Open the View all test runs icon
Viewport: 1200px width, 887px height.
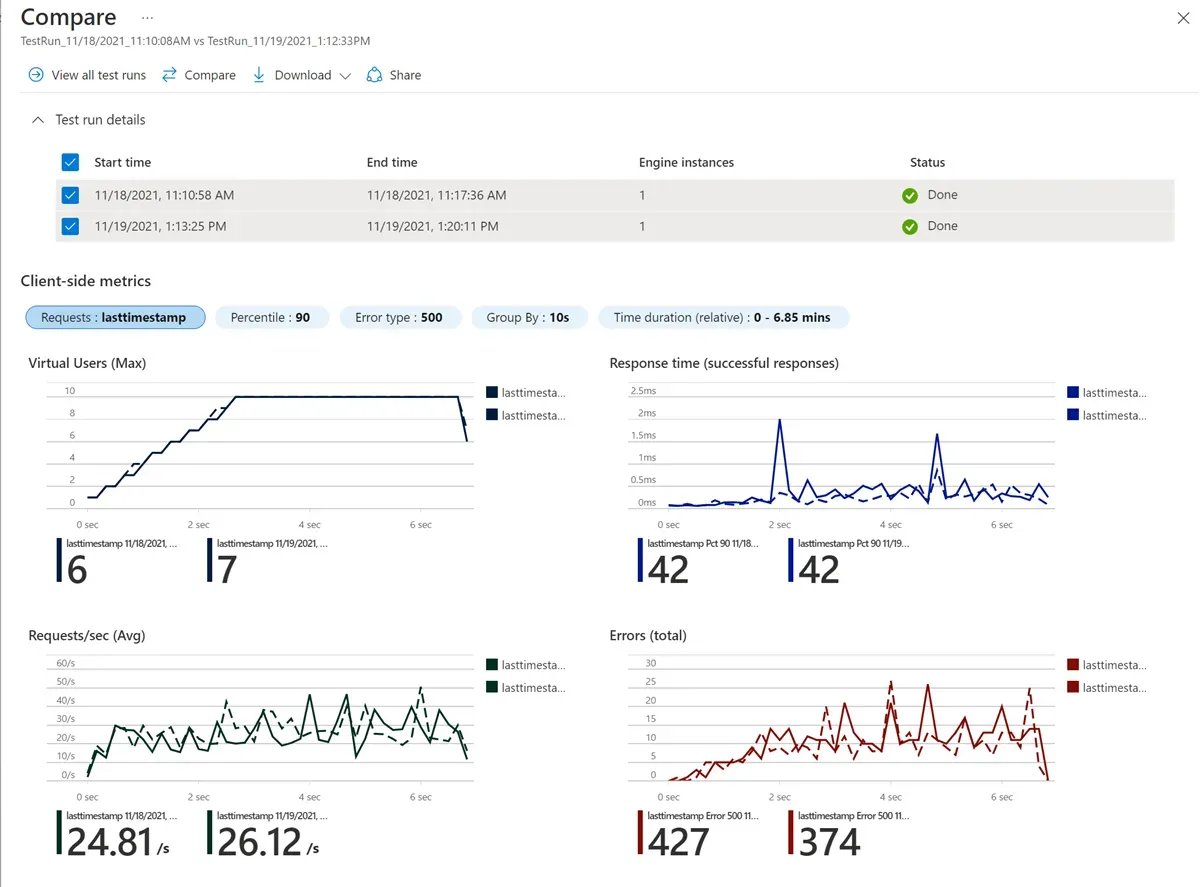34,74
